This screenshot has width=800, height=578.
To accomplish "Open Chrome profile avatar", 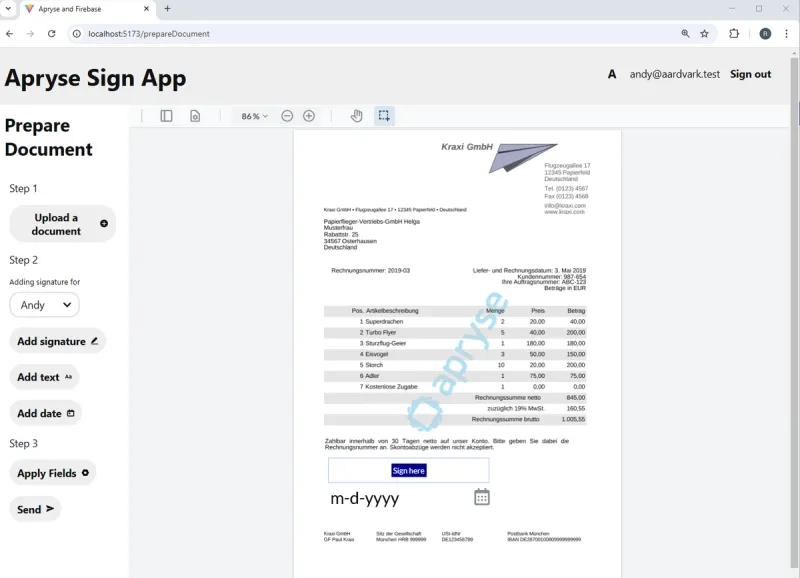I will pos(765,34).
